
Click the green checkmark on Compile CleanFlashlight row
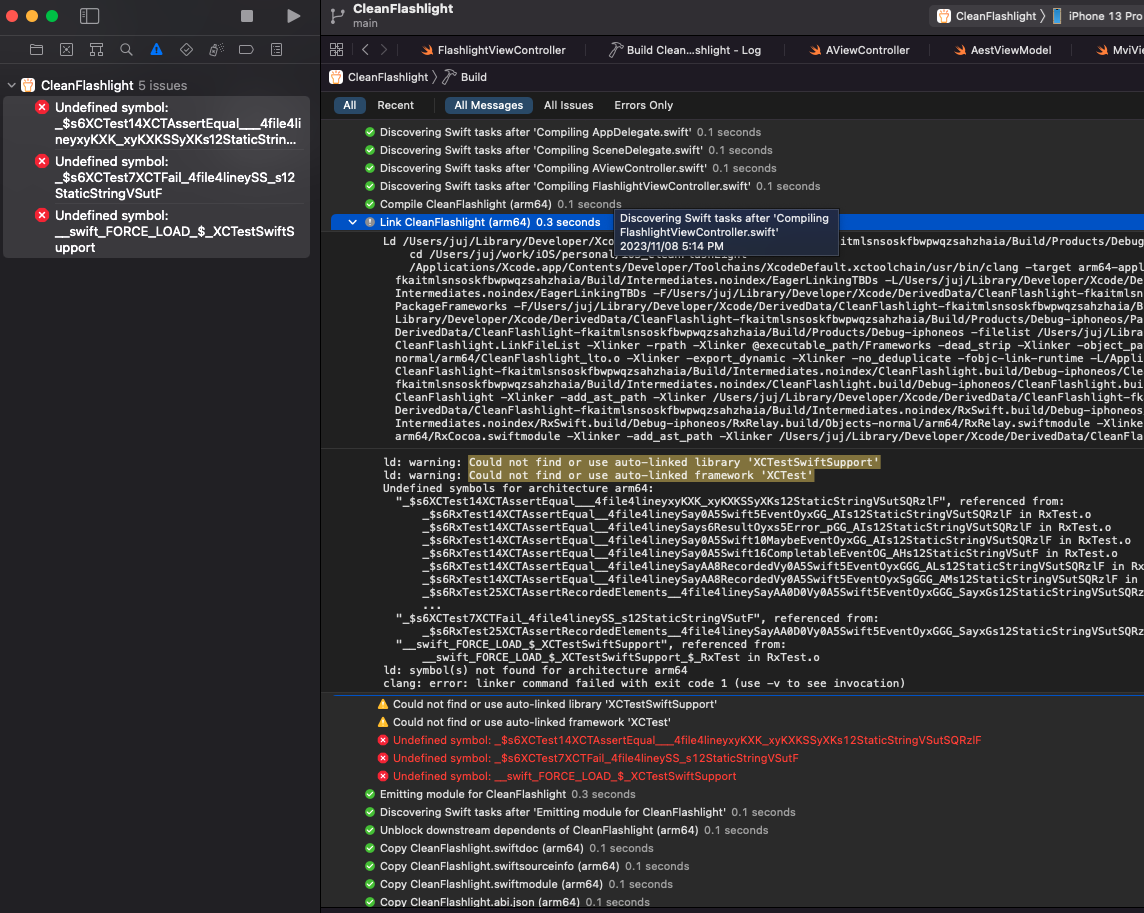(370, 204)
